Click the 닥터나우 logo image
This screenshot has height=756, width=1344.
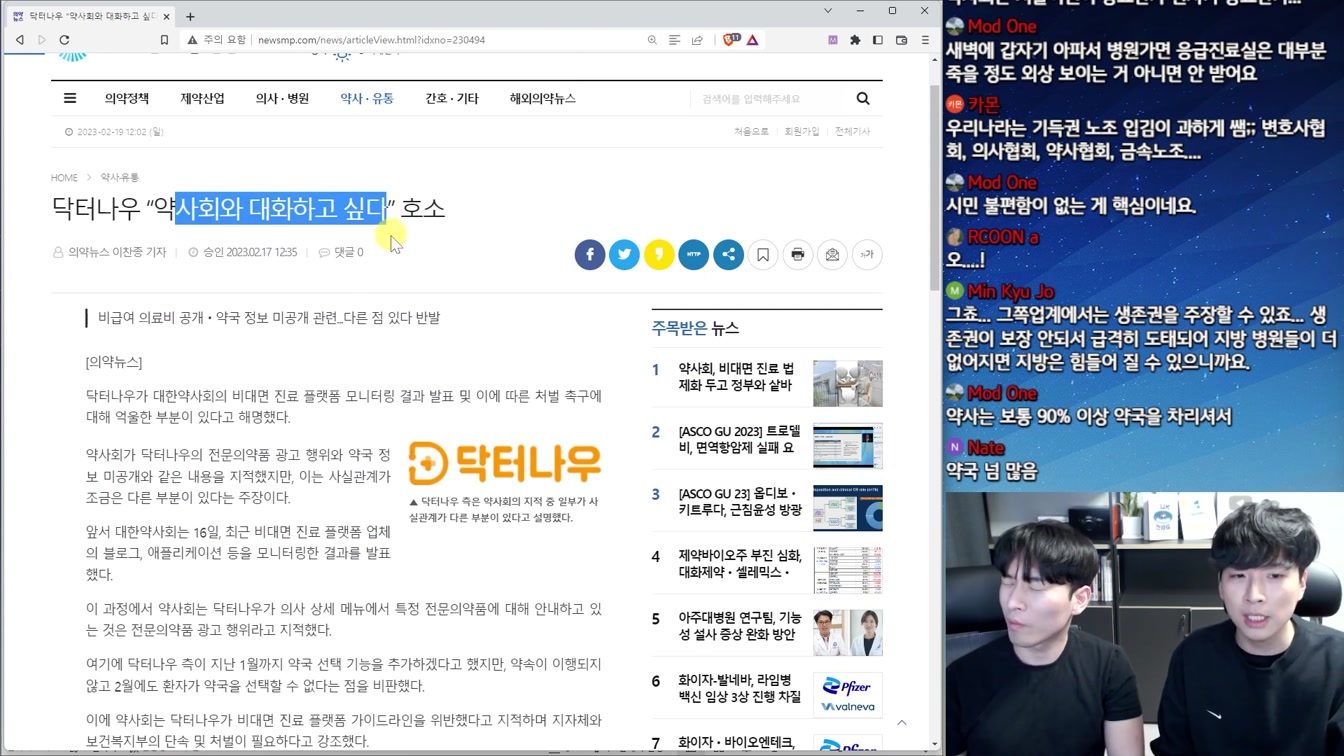505,464
